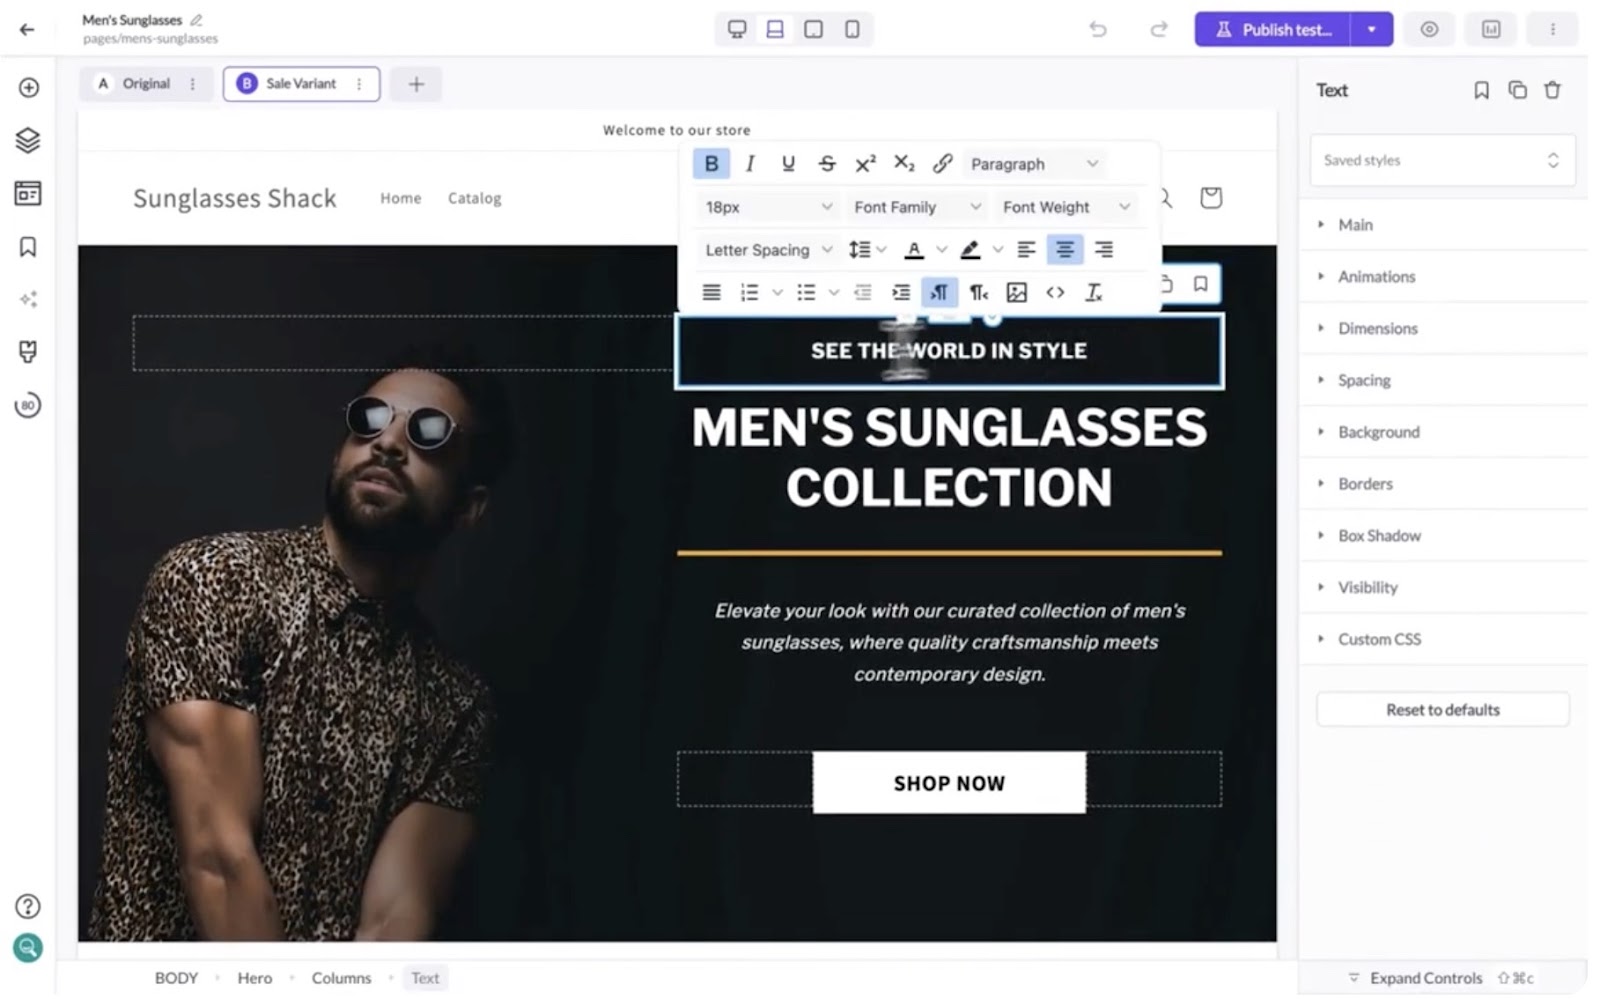Image resolution: width=1600 pixels, height=999 pixels.
Task: Open the Layers panel in the left sidebar
Action: [27, 140]
